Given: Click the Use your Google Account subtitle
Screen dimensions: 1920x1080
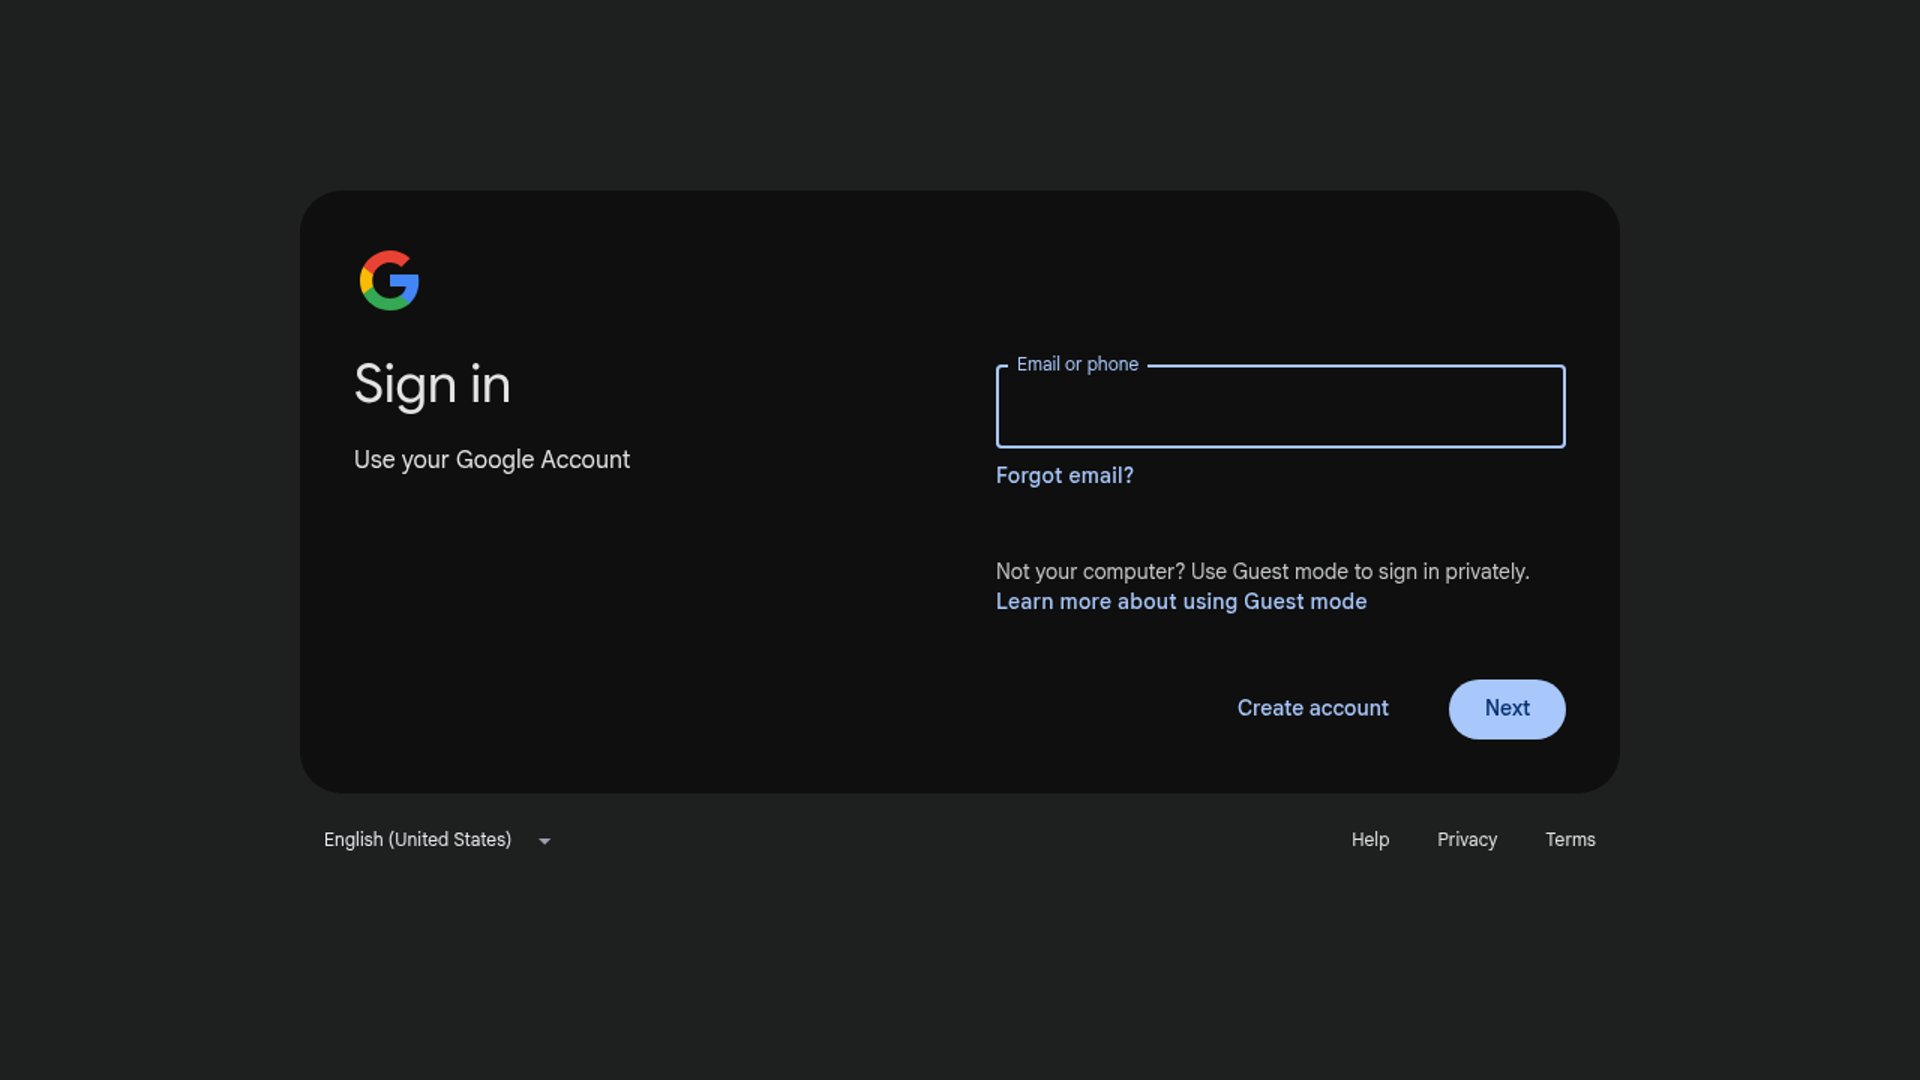Looking at the screenshot, I should (x=491, y=460).
